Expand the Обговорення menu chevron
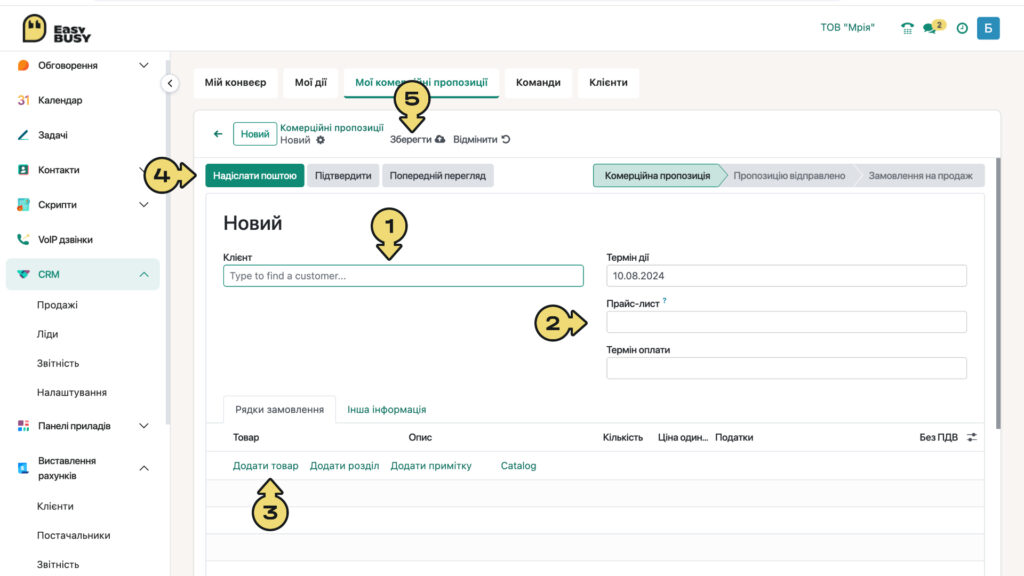The image size is (1024, 576). pyautogui.click(x=144, y=65)
